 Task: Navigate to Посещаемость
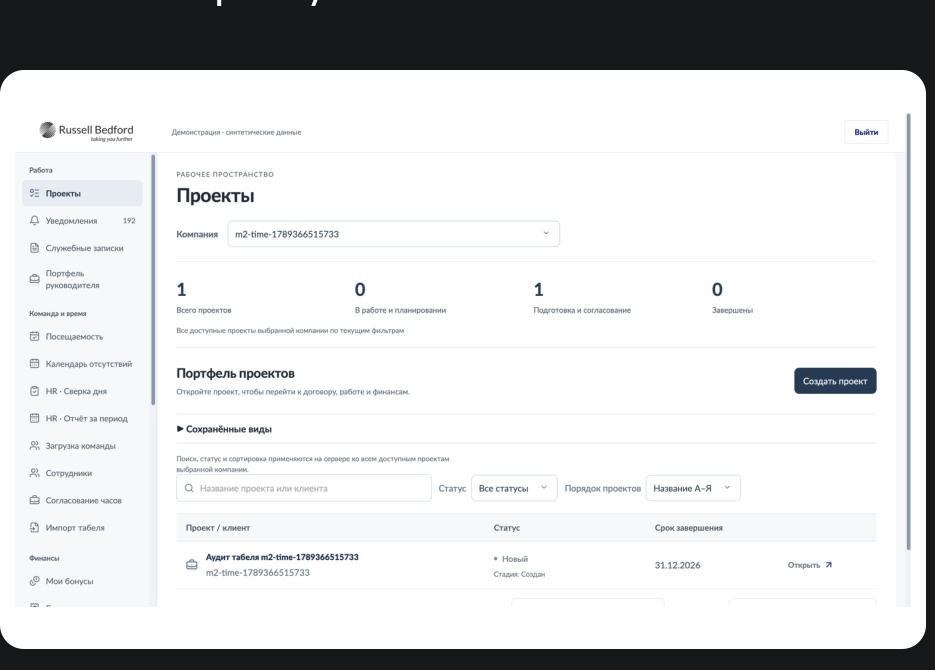coord(82,336)
